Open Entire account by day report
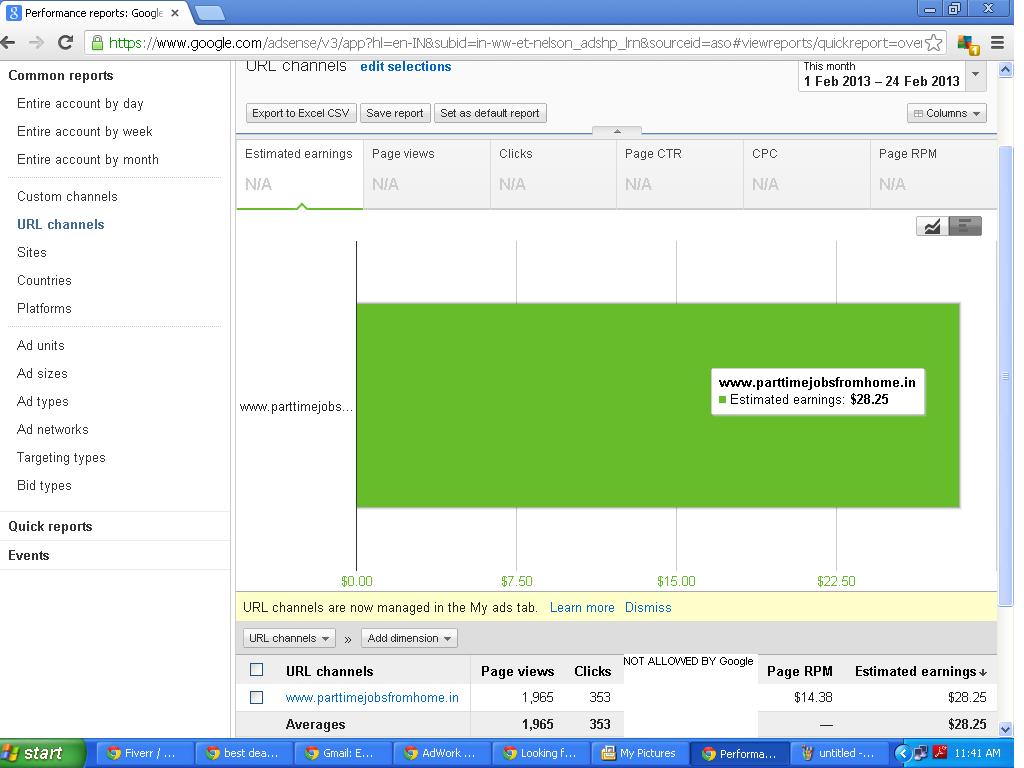1024x768 pixels. 80,104
